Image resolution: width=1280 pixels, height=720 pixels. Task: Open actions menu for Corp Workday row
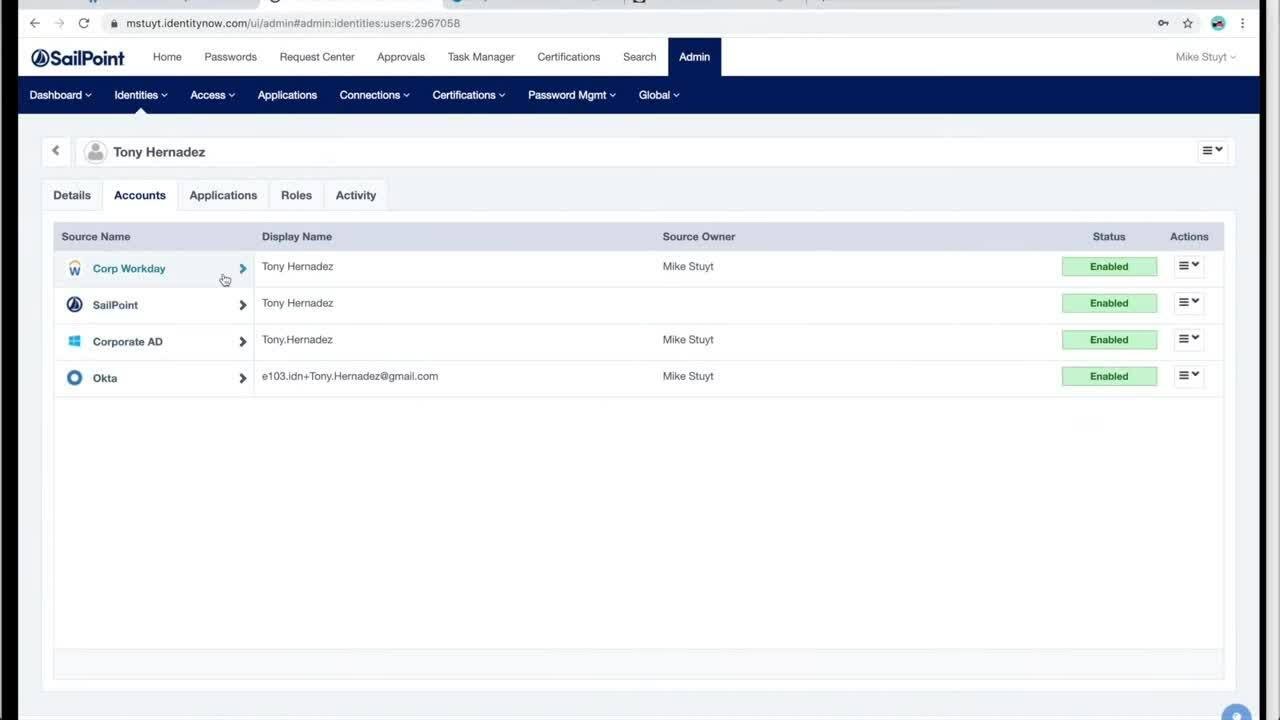coord(1188,266)
